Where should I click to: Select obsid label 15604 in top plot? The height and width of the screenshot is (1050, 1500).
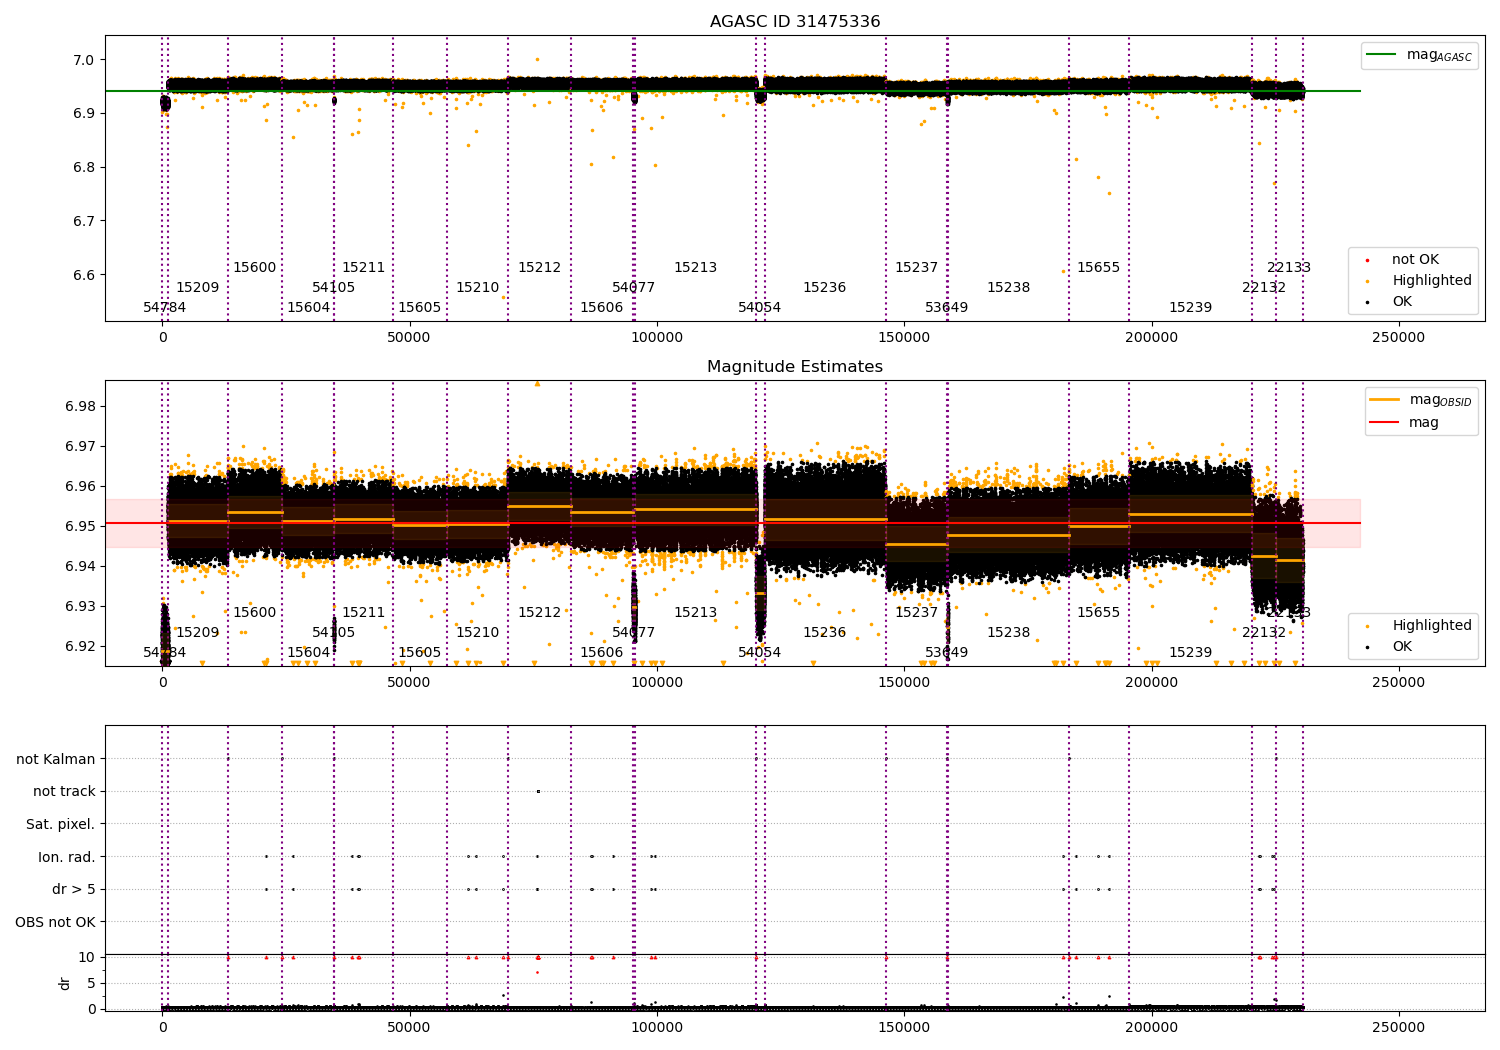[x=309, y=308]
